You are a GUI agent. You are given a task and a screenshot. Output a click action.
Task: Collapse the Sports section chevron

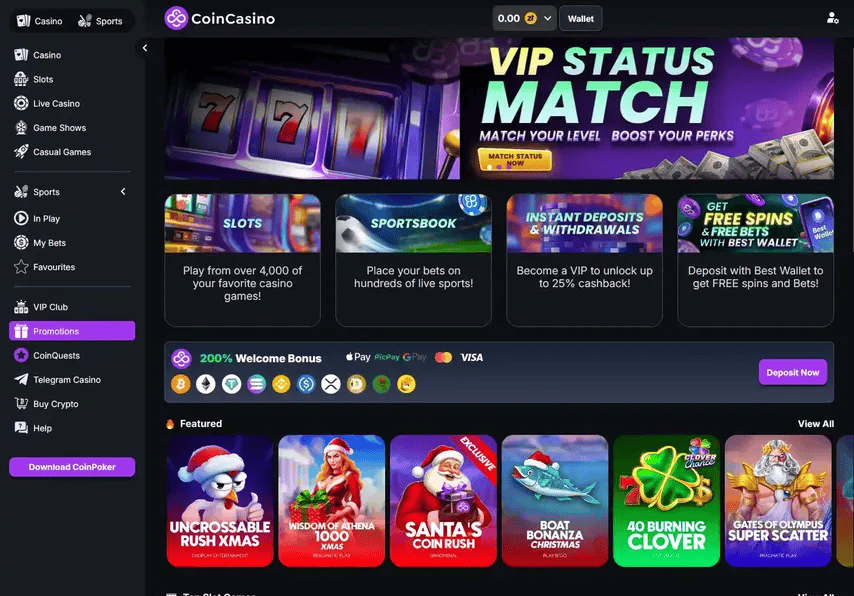click(x=123, y=192)
